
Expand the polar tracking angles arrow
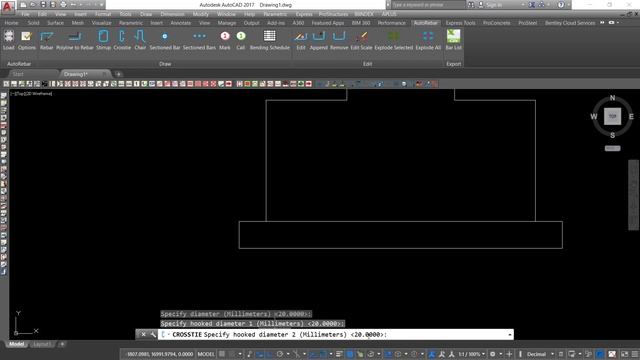pos(288,354)
